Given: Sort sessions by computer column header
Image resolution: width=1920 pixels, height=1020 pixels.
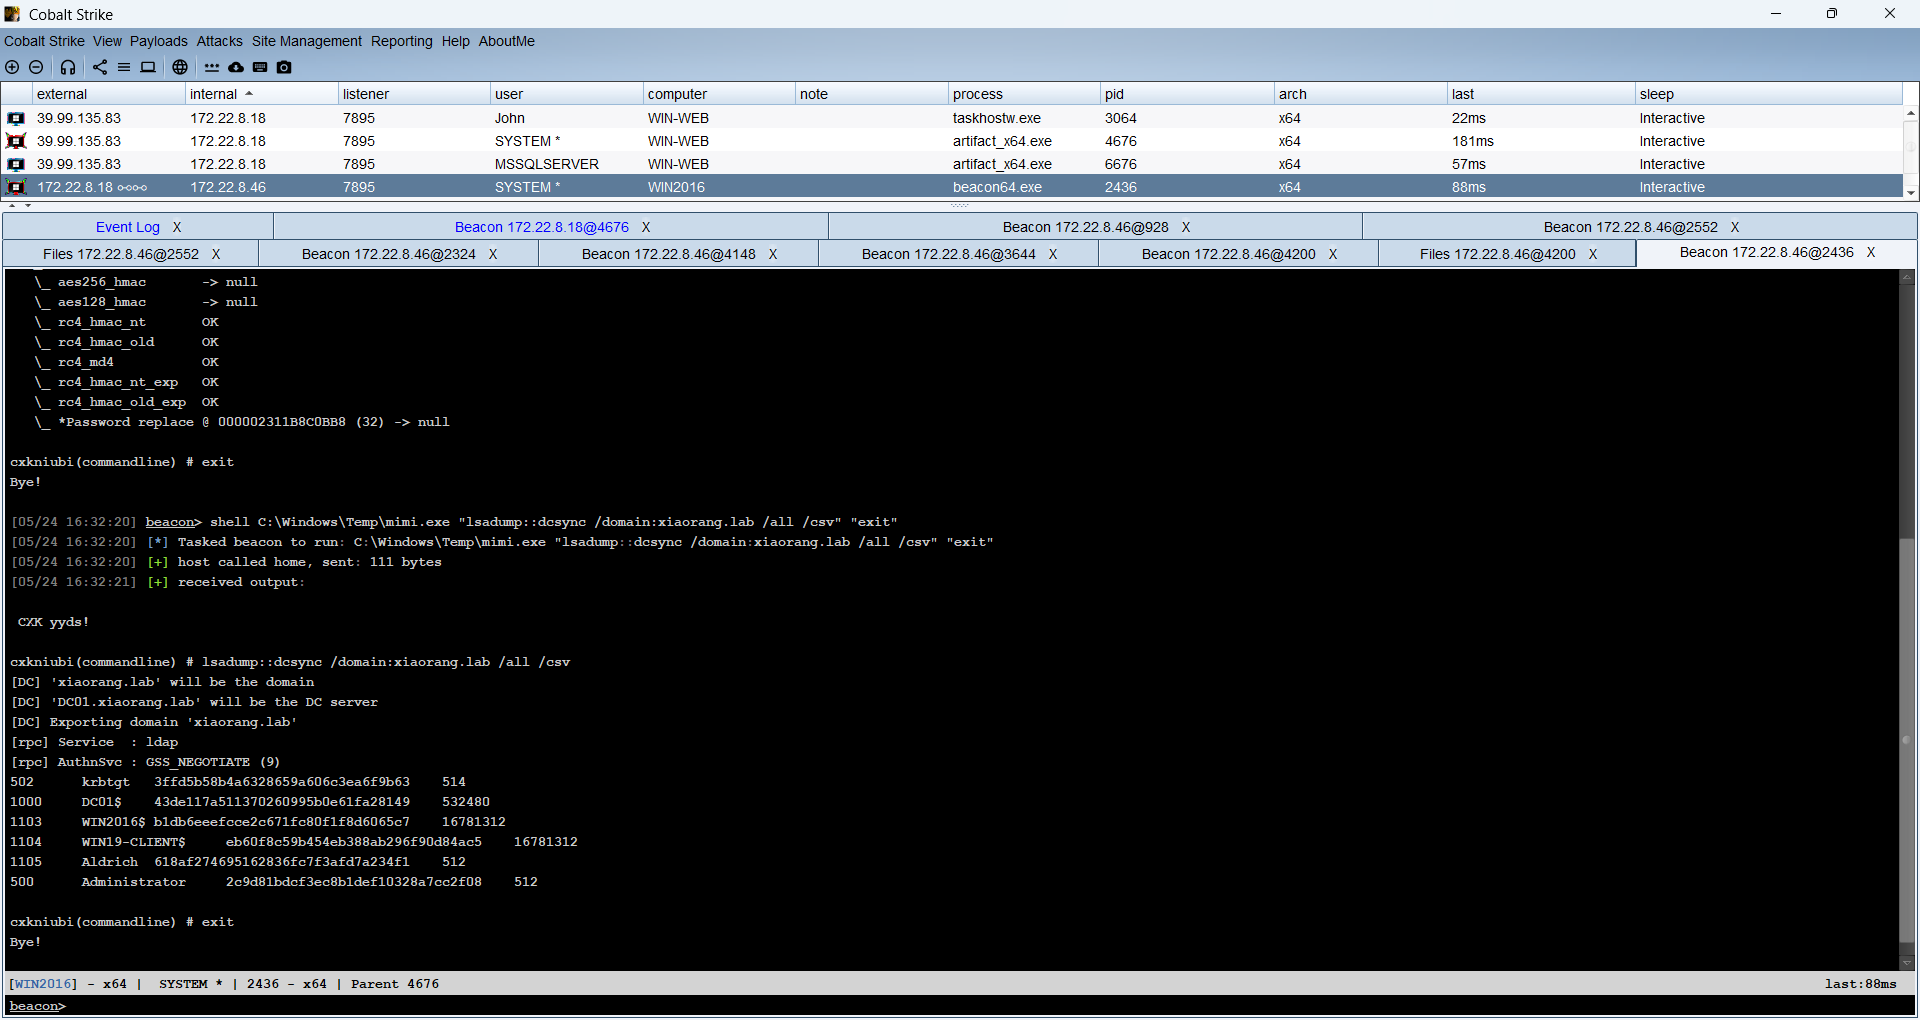Looking at the screenshot, I should [719, 94].
